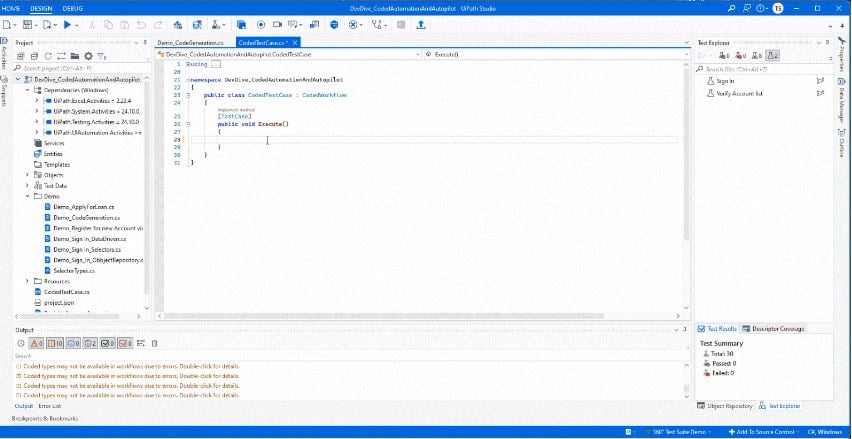Collapse the Demo folder node
This screenshot has width=852, height=439.
(27, 196)
